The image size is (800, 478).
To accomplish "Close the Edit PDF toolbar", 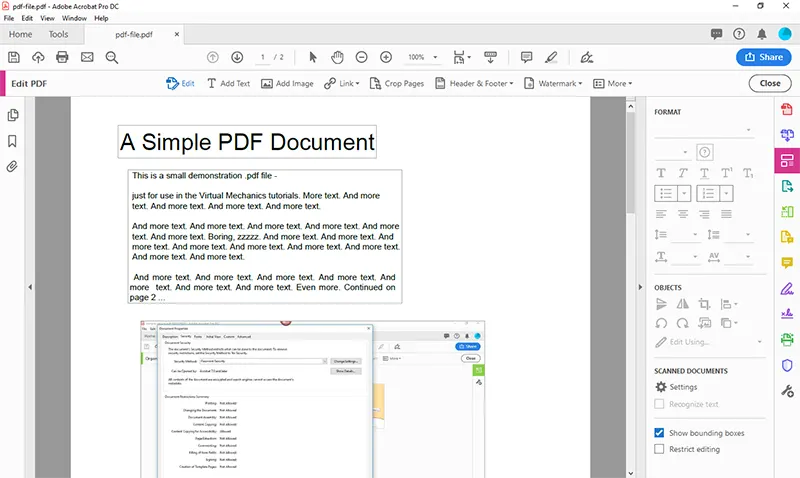I will (x=770, y=83).
